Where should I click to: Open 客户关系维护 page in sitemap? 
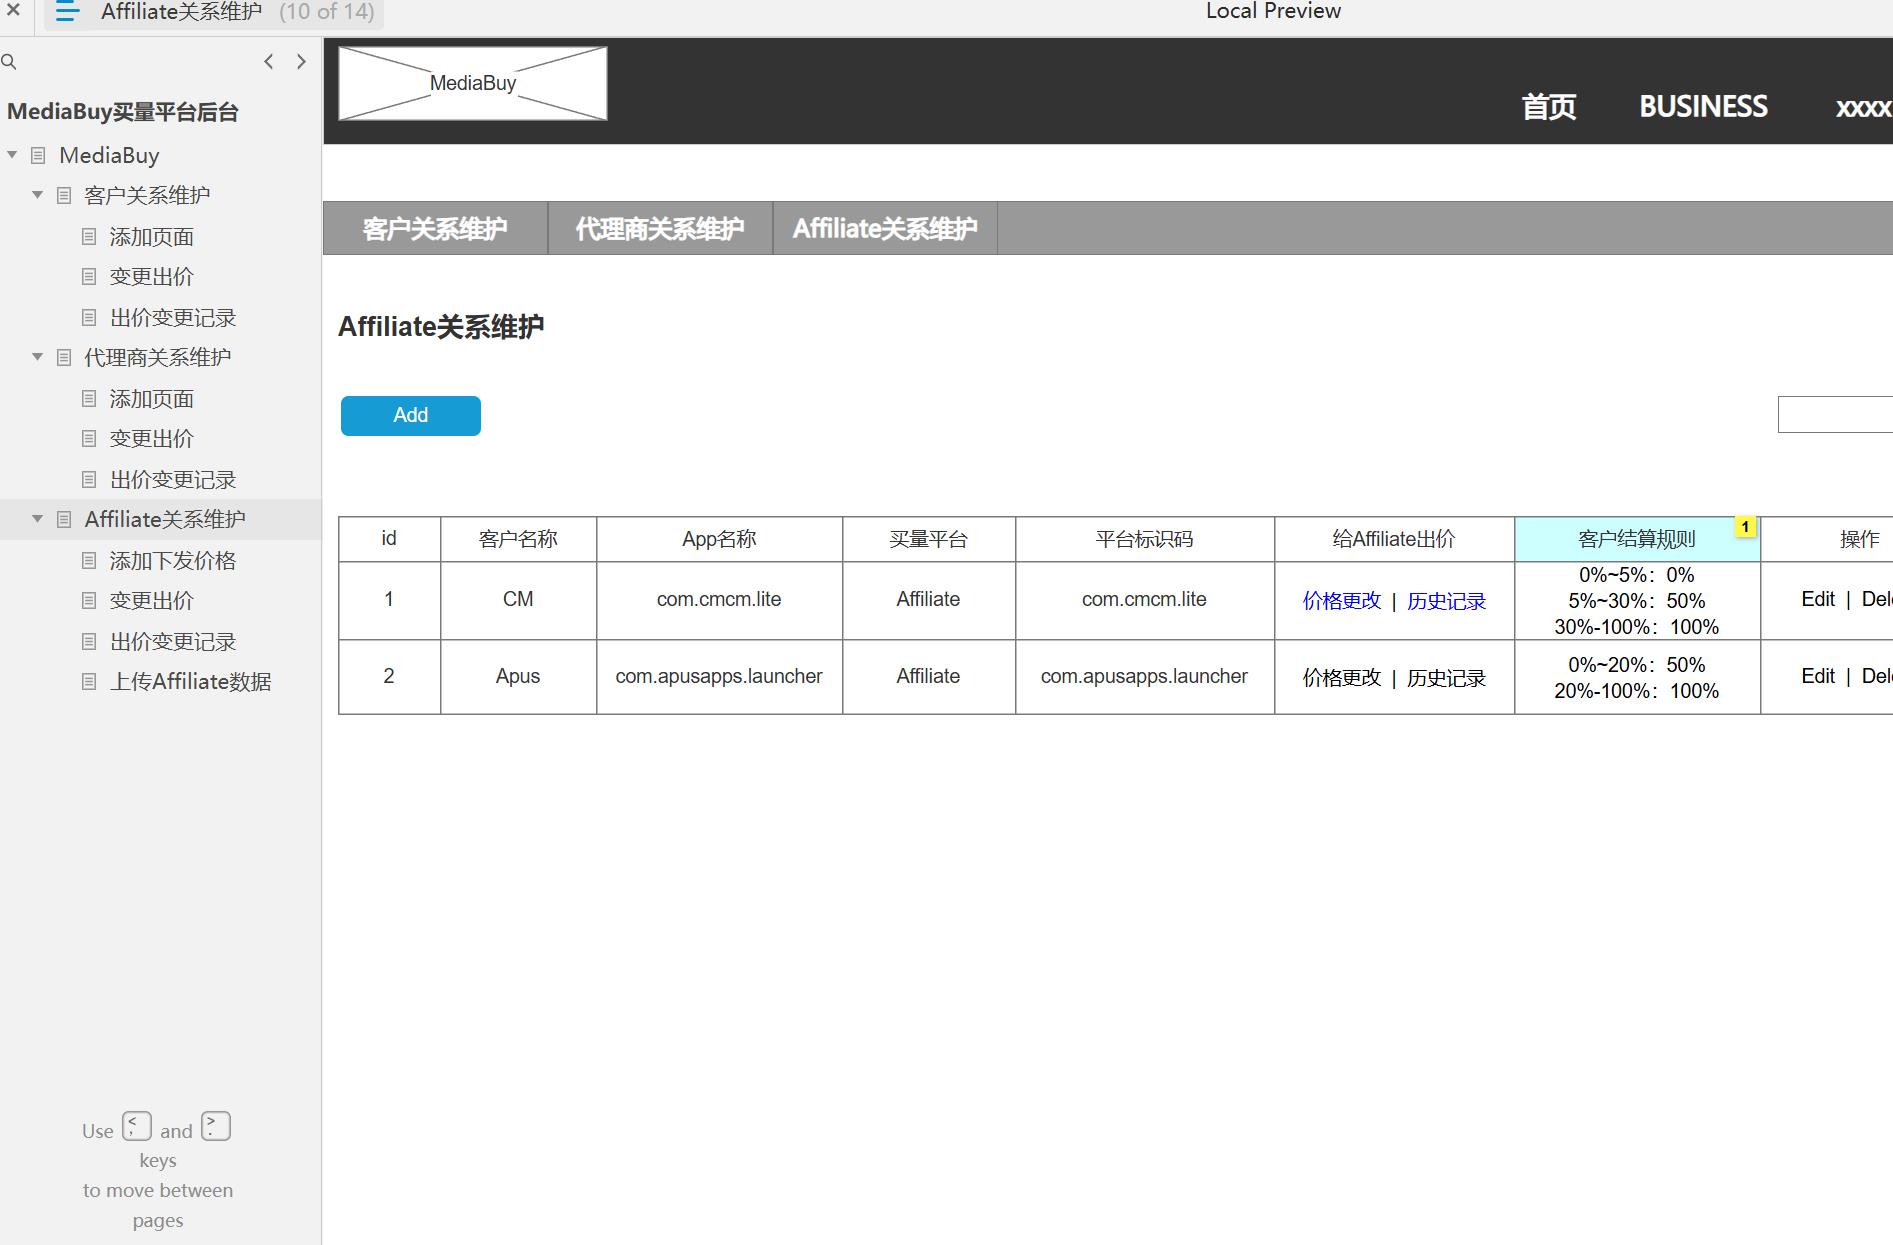(147, 195)
